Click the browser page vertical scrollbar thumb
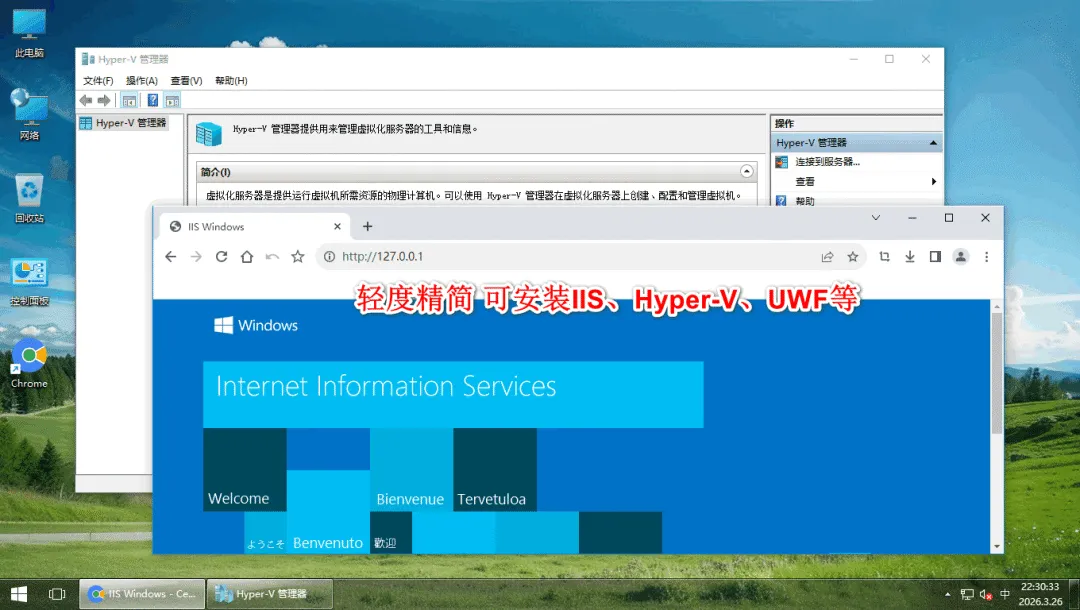This screenshot has height=610, width=1080. coord(997,373)
